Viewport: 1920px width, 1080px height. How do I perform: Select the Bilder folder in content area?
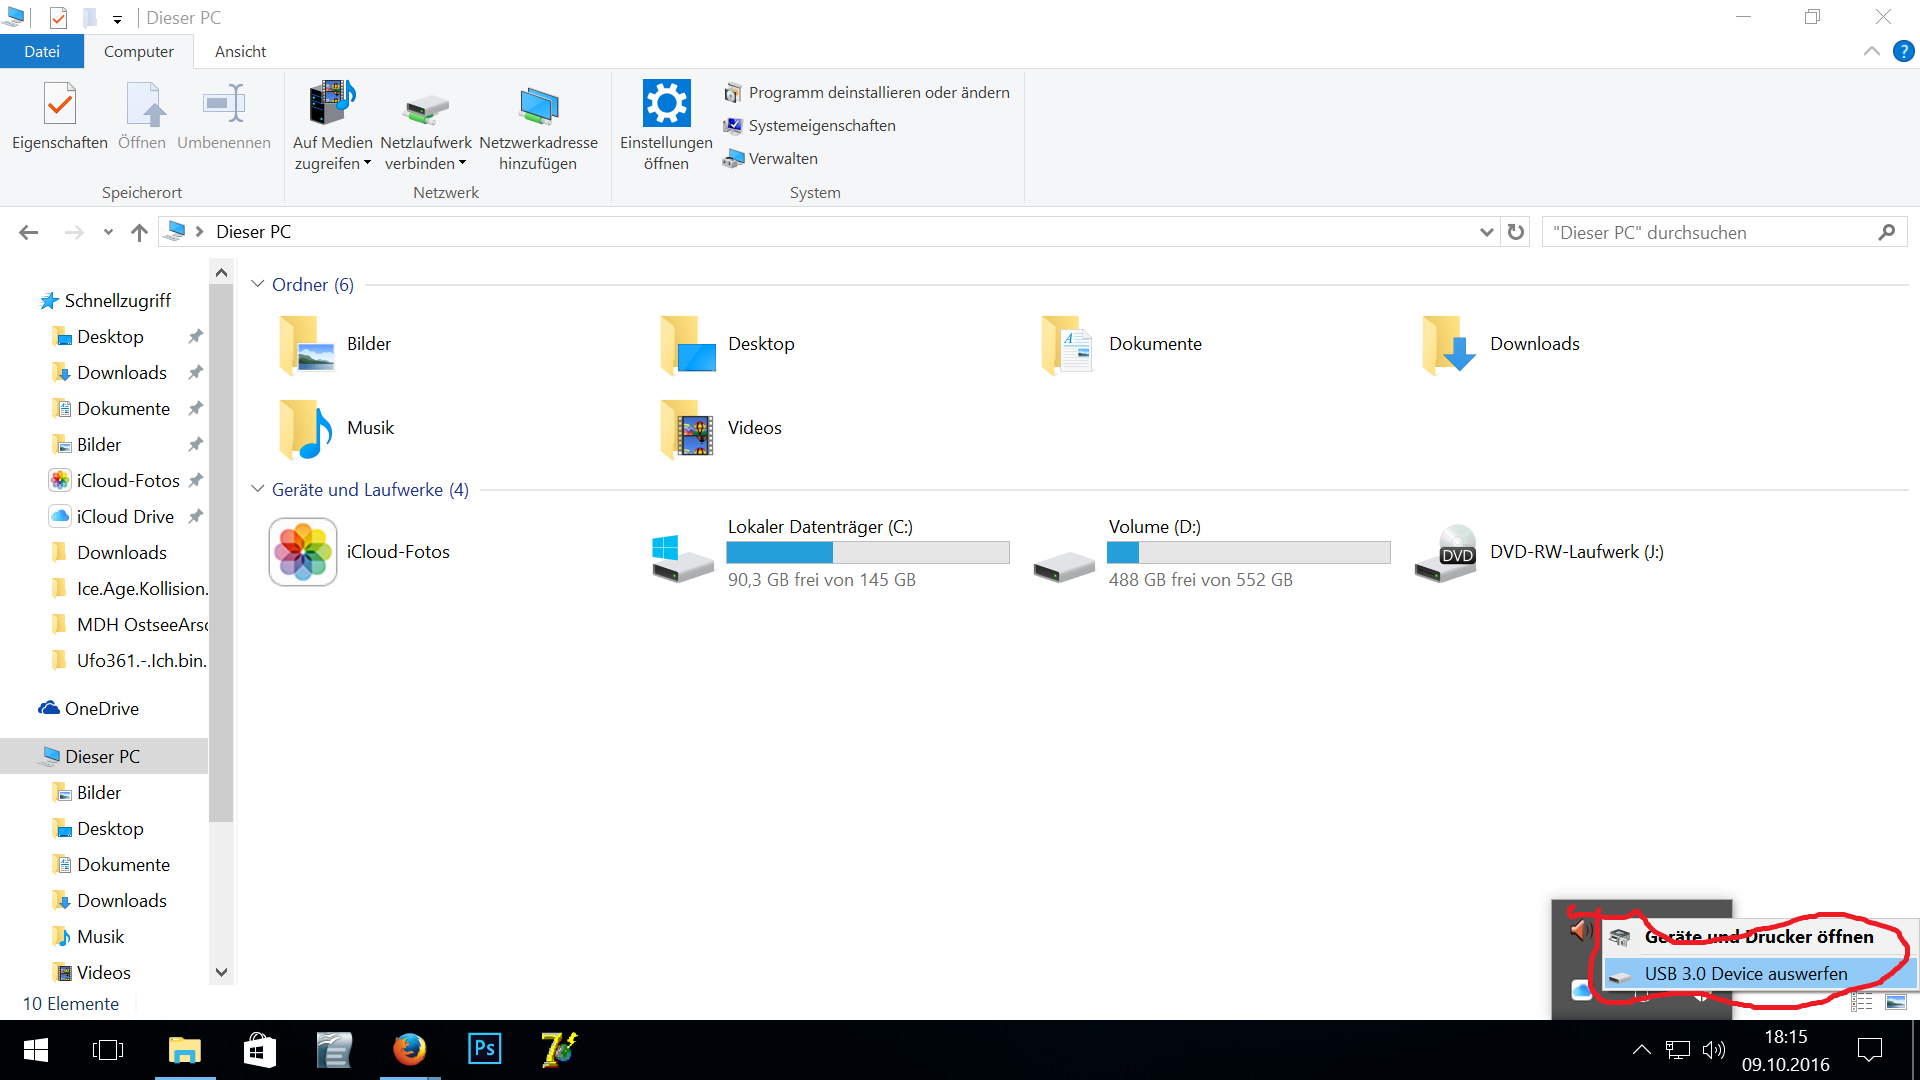coord(335,344)
